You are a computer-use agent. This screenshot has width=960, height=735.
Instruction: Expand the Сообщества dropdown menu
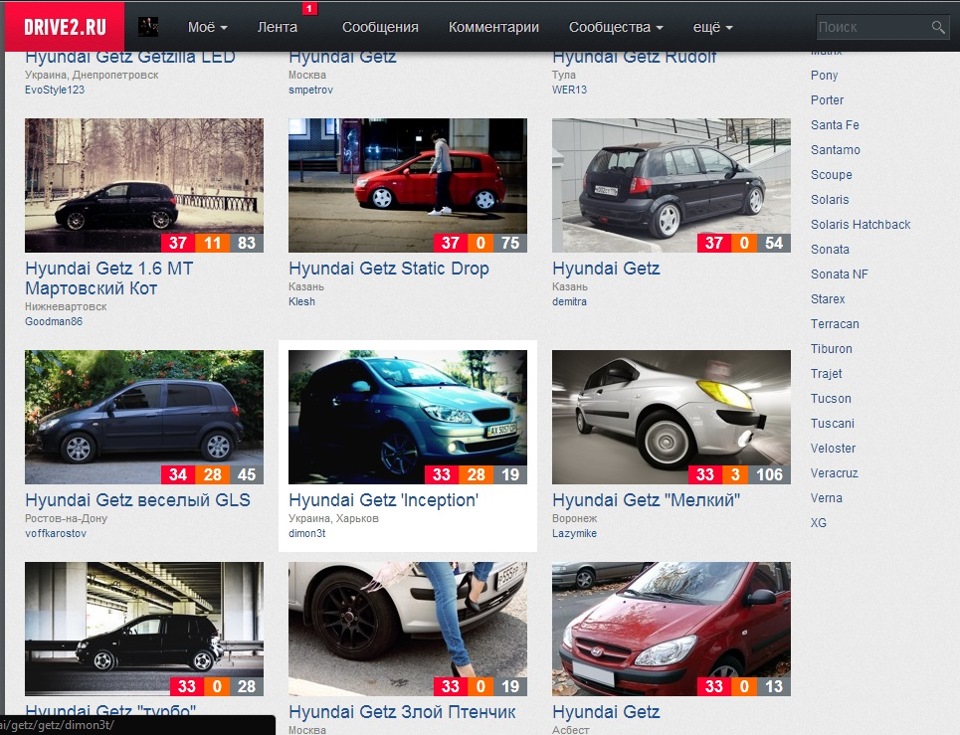click(x=616, y=27)
